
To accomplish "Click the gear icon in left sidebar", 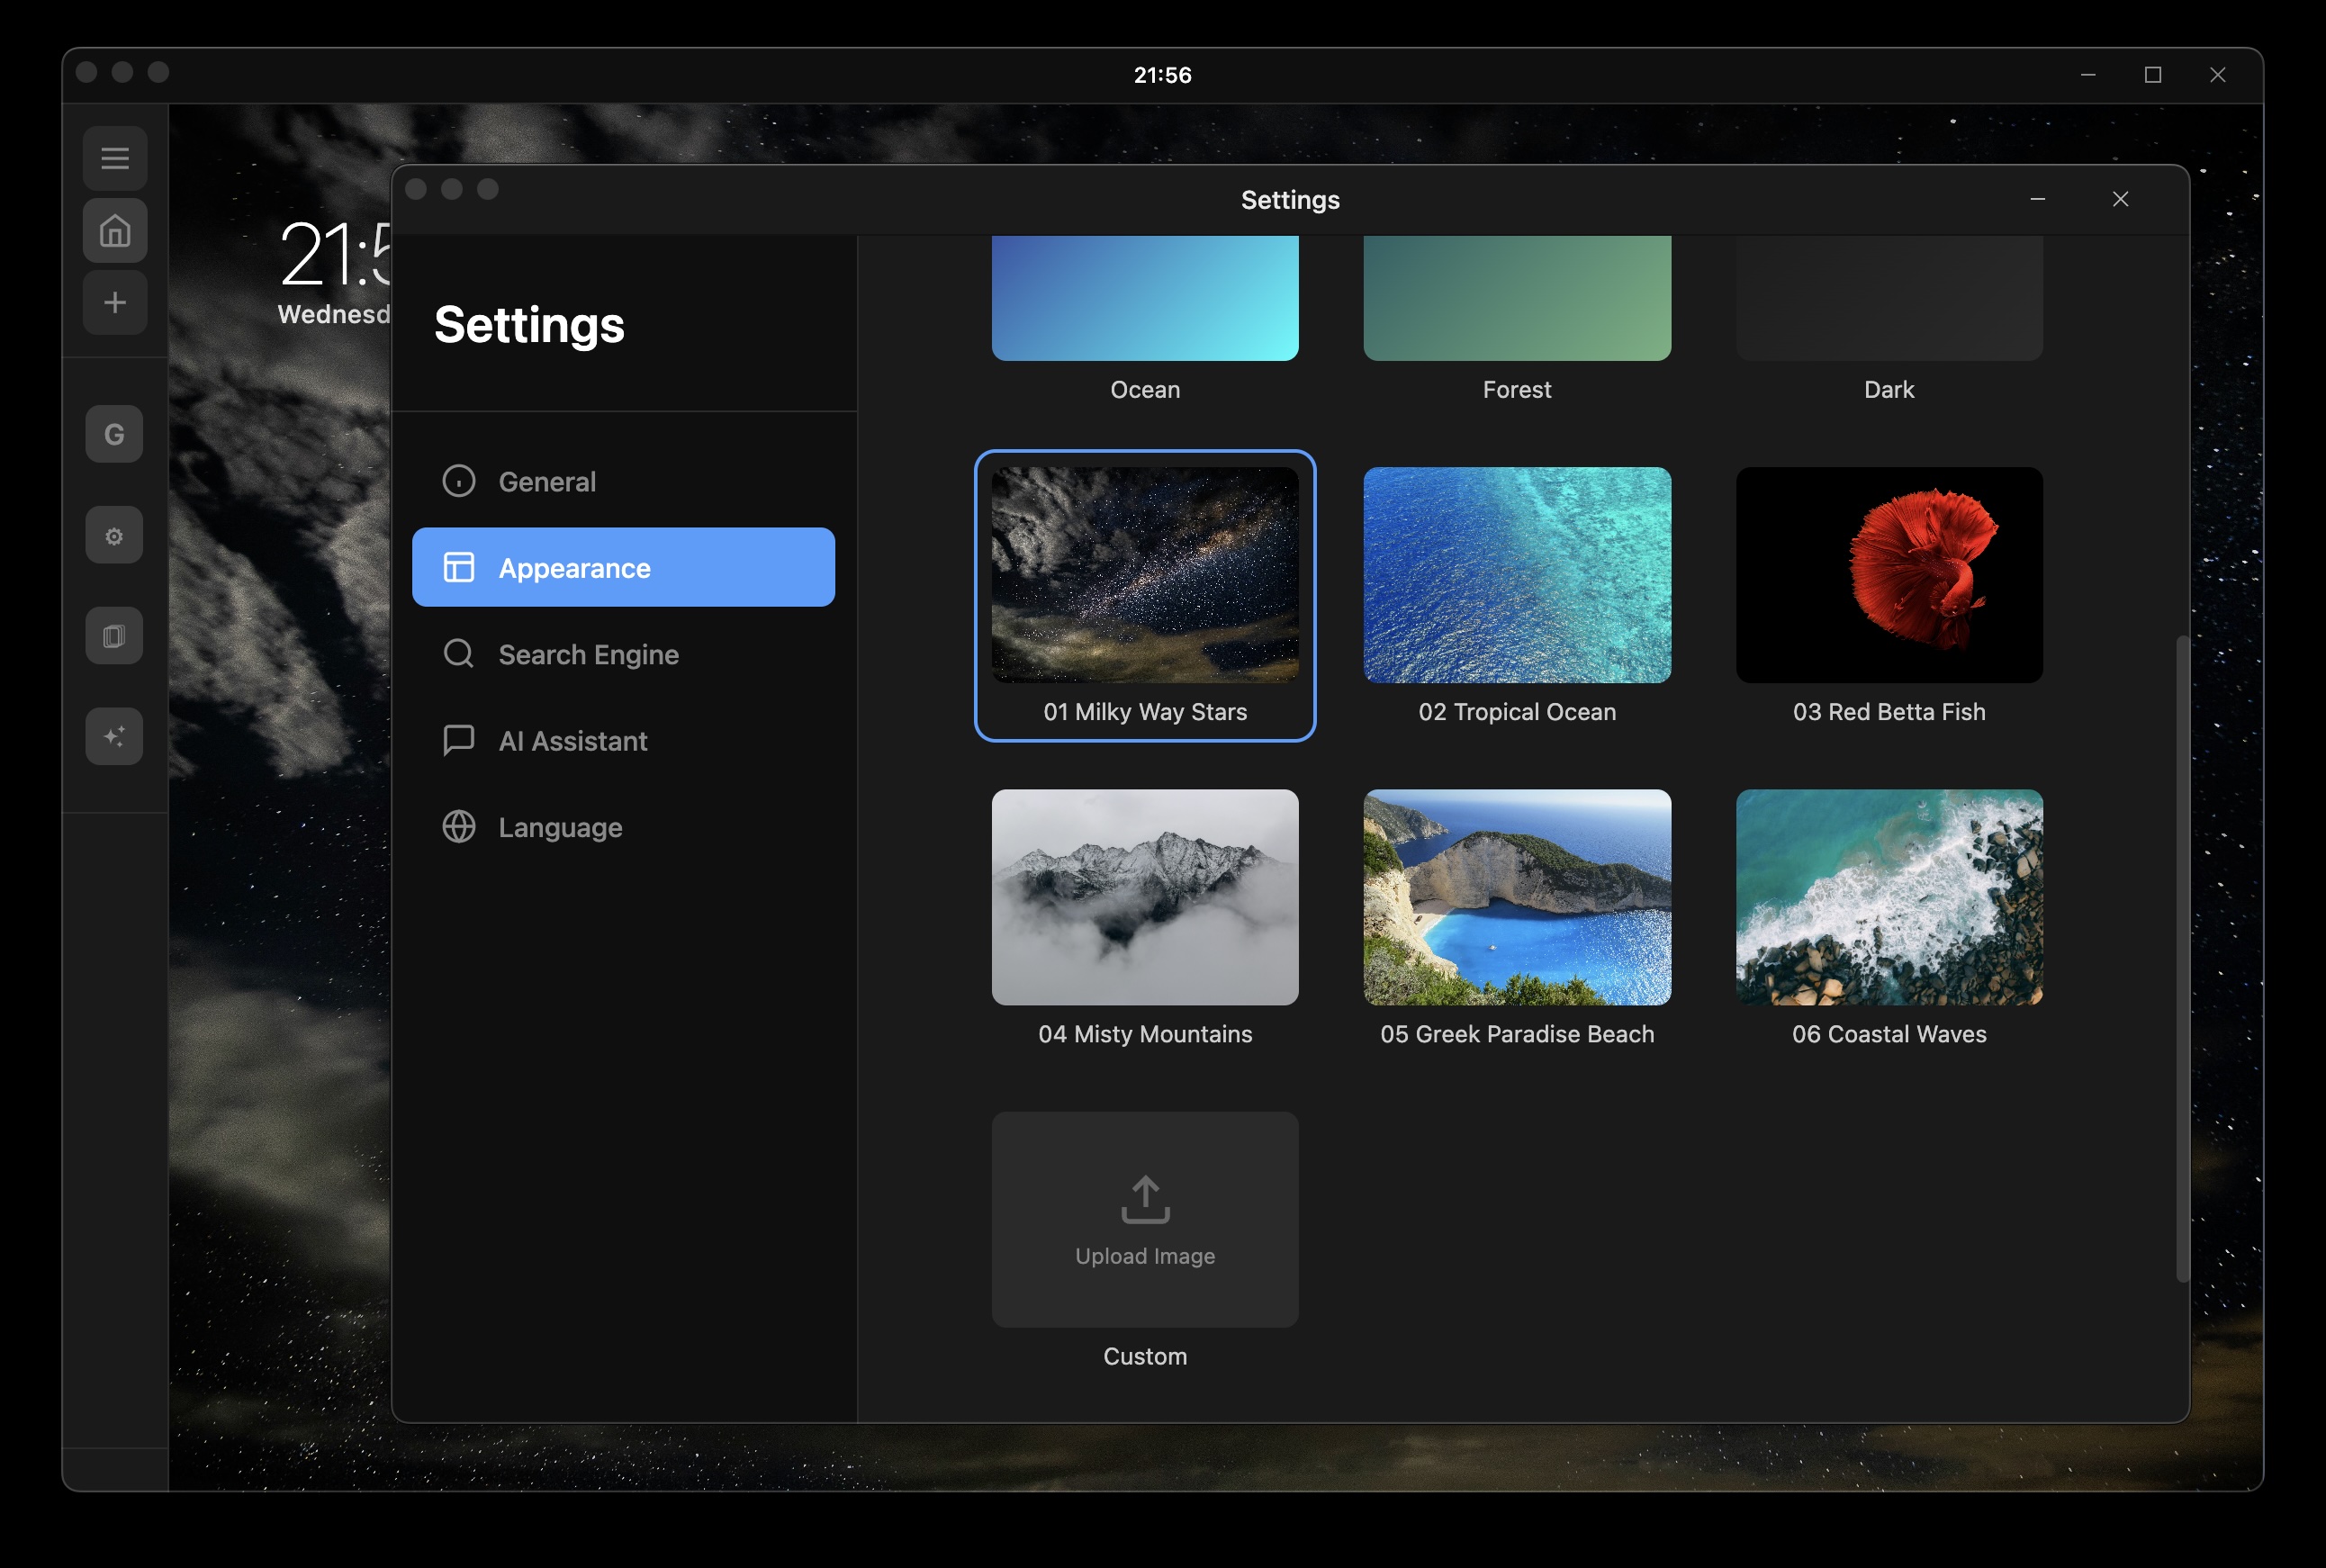I will pos(114,536).
